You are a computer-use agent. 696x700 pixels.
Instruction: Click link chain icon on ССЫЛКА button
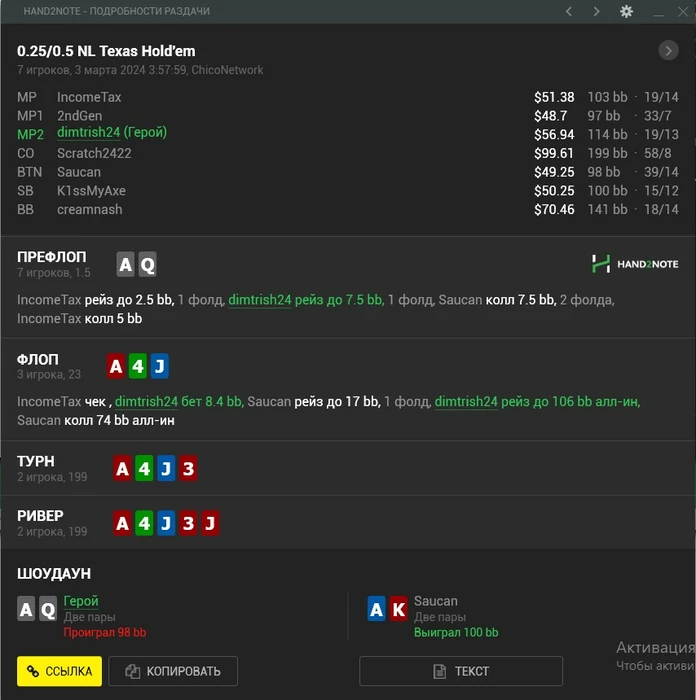pyautogui.click(x=33, y=671)
